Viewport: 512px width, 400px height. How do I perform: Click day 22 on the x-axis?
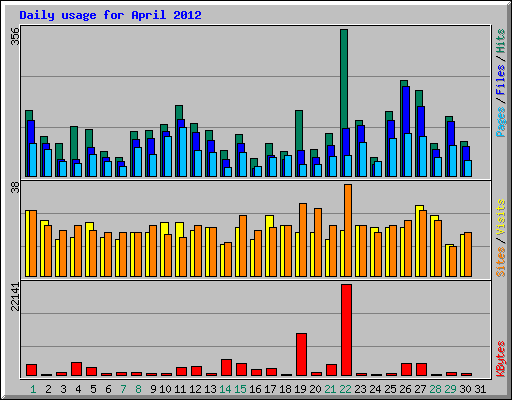345,389
